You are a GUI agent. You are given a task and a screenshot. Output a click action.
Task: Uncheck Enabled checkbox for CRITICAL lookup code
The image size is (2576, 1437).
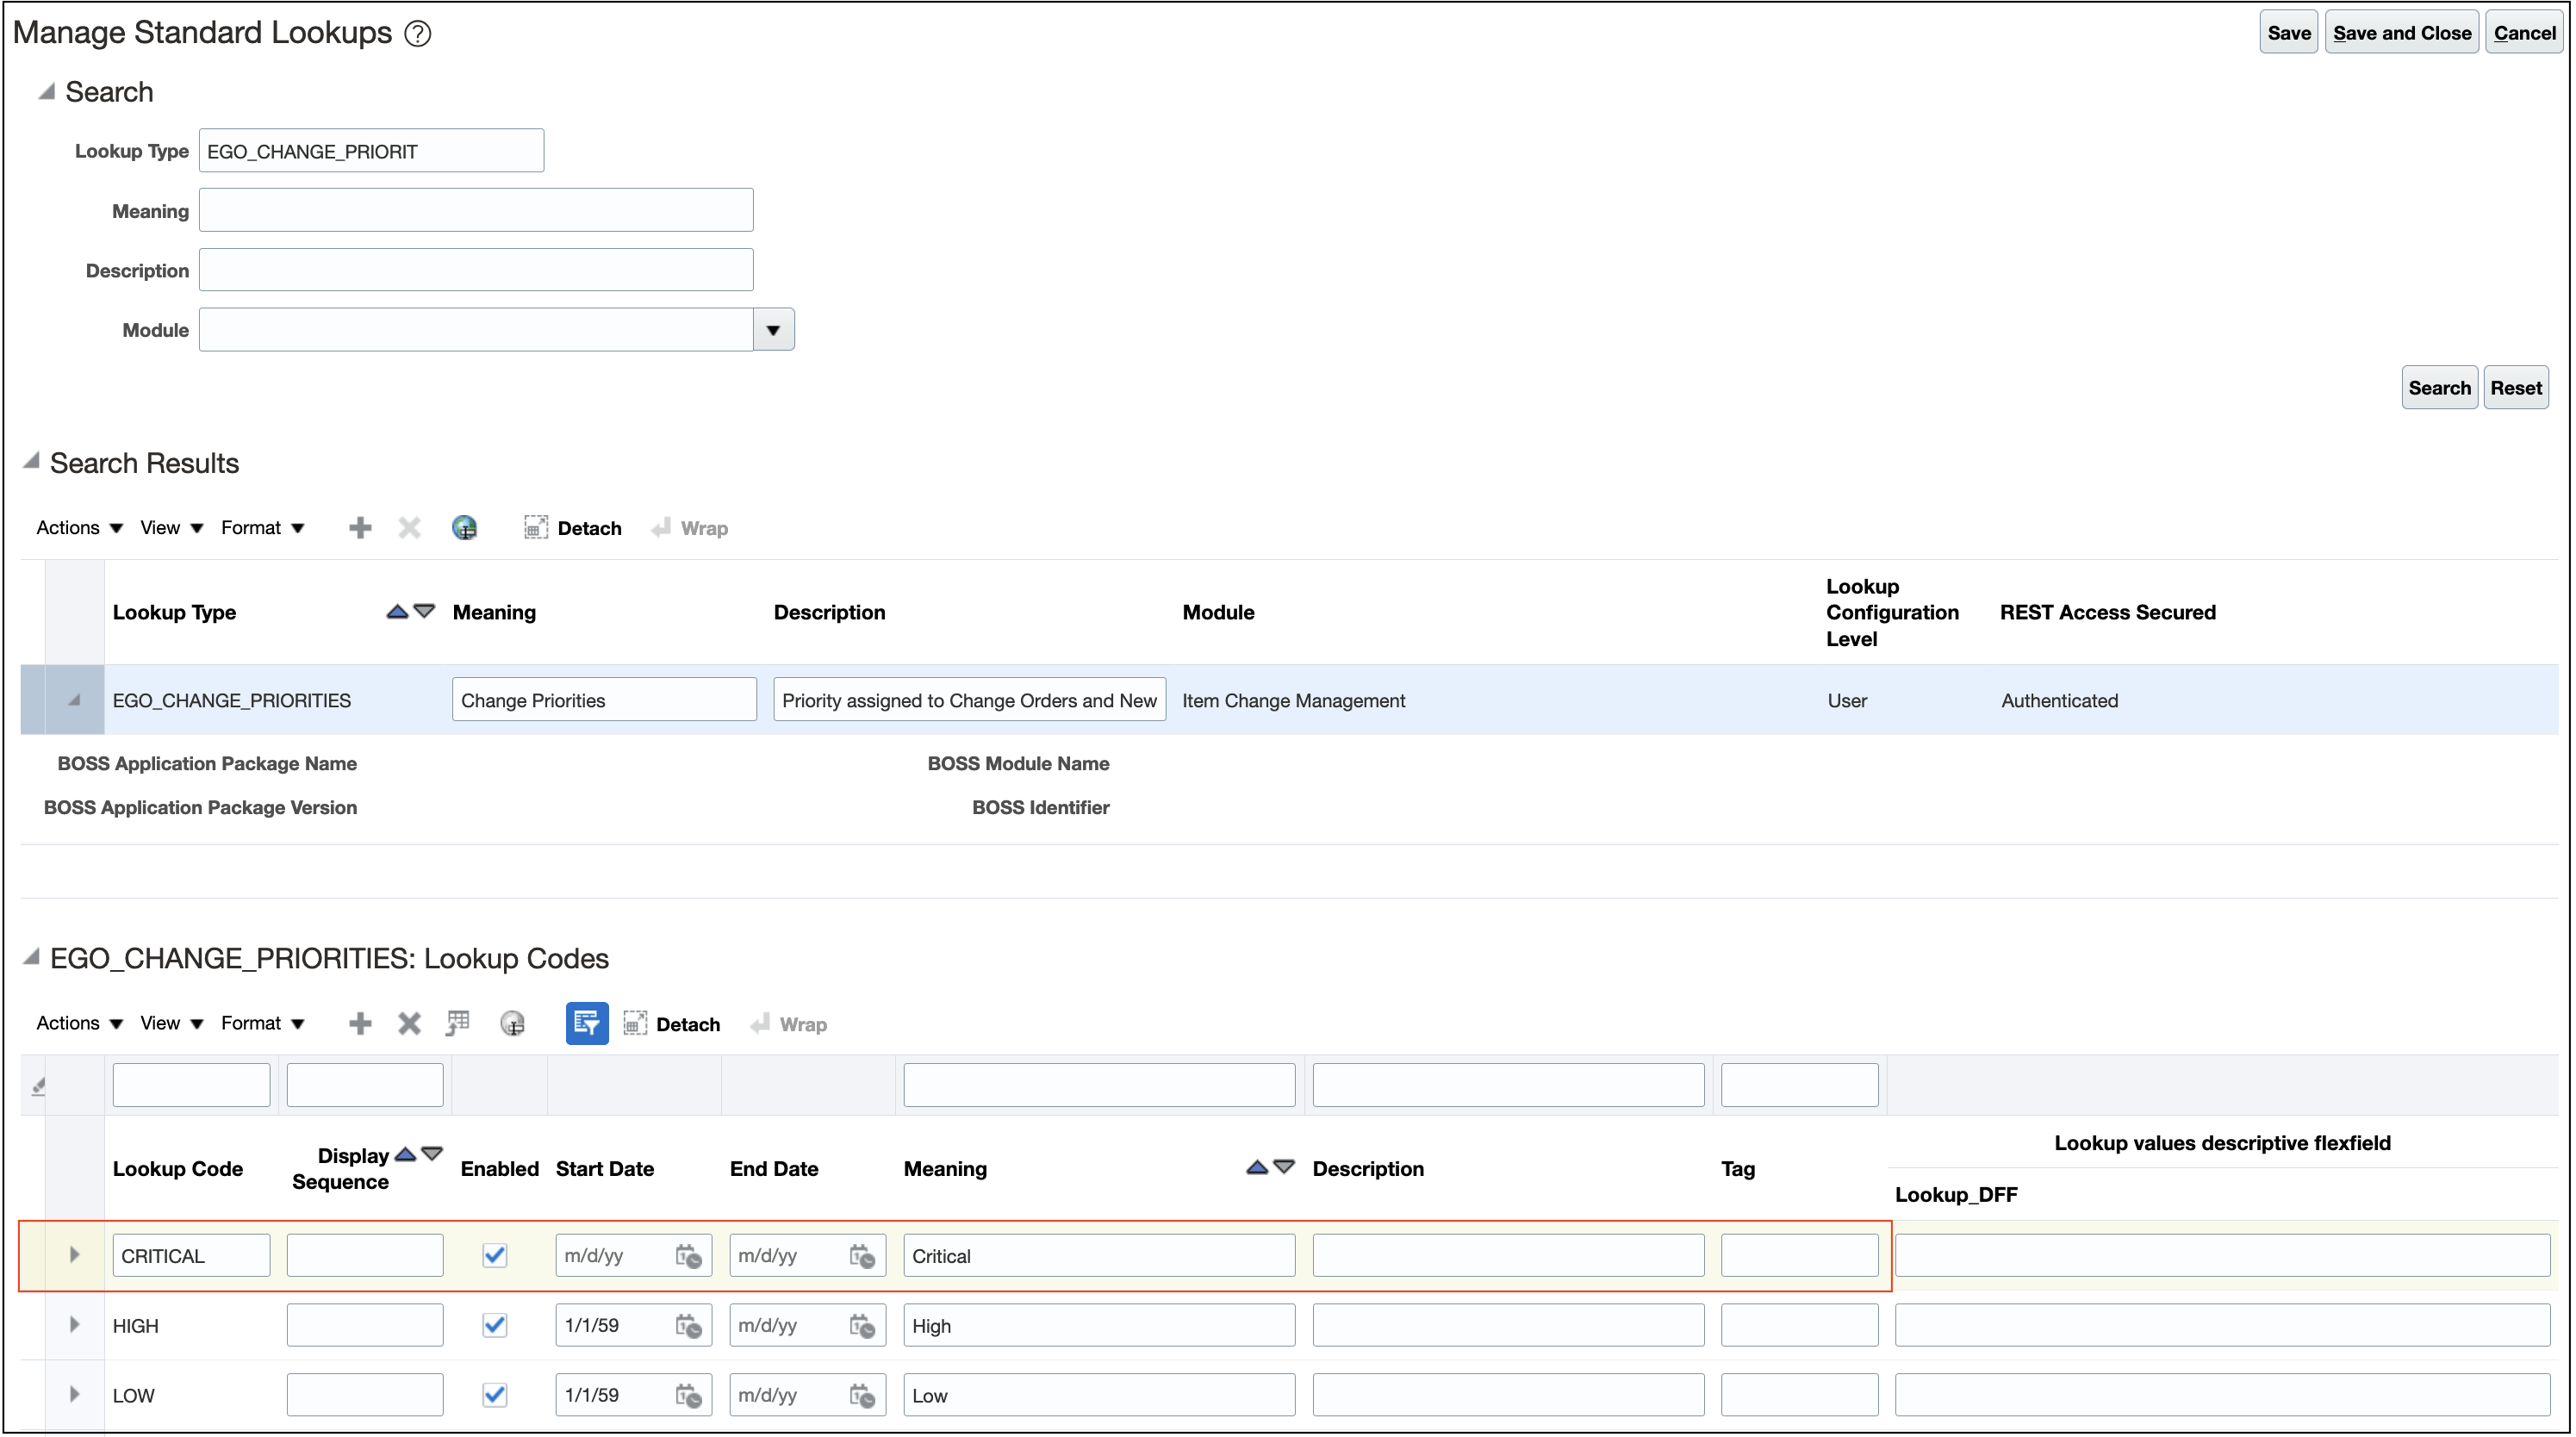coord(495,1257)
